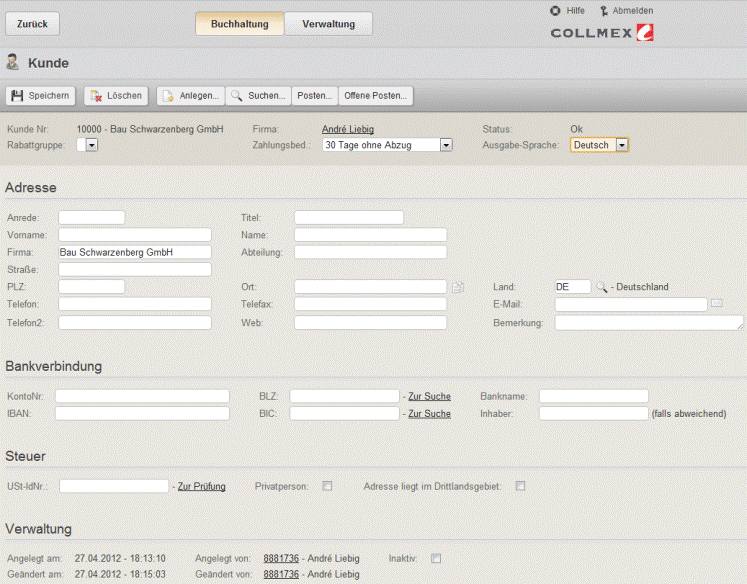Open 8881736 link beside Angelegt von
The width and height of the screenshot is (747, 584).
click(x=281, y=558)
